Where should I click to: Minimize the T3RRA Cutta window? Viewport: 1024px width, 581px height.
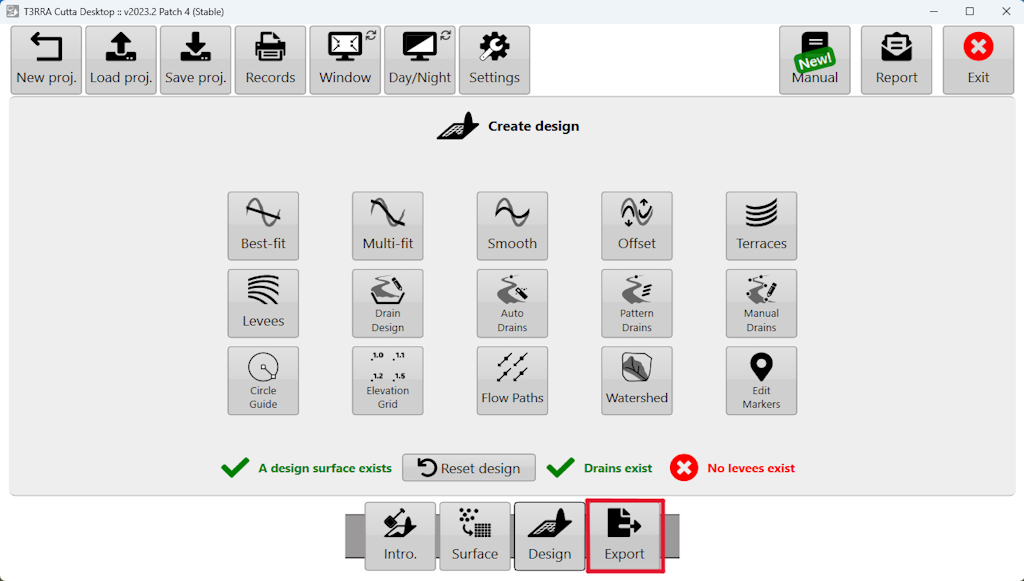[934, 12]
